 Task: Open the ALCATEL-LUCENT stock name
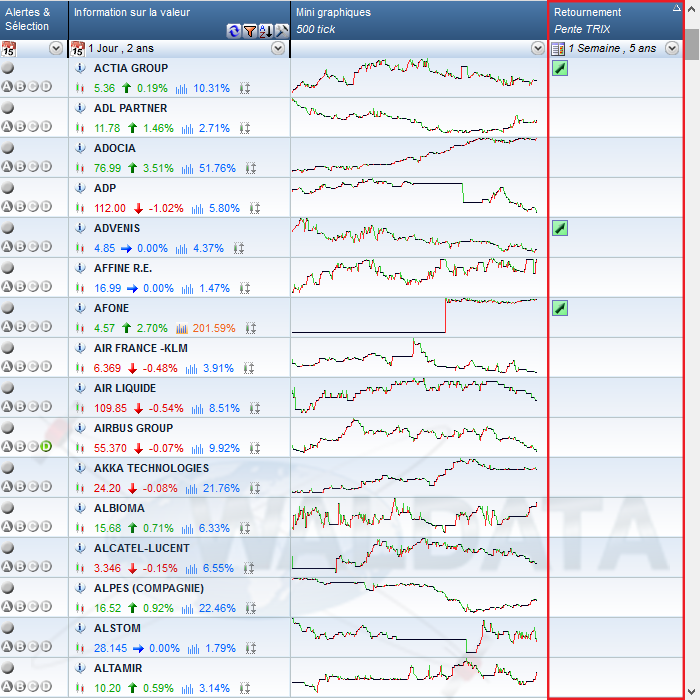click(142, 548)
